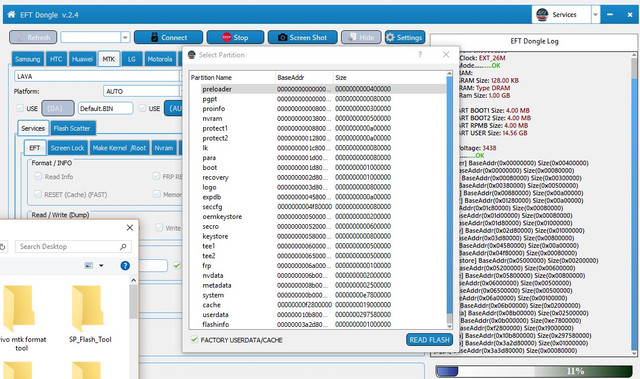The width and height of the screenshot is (640, 379).
Task: Click the Stop button
Action: coord(235,38)
